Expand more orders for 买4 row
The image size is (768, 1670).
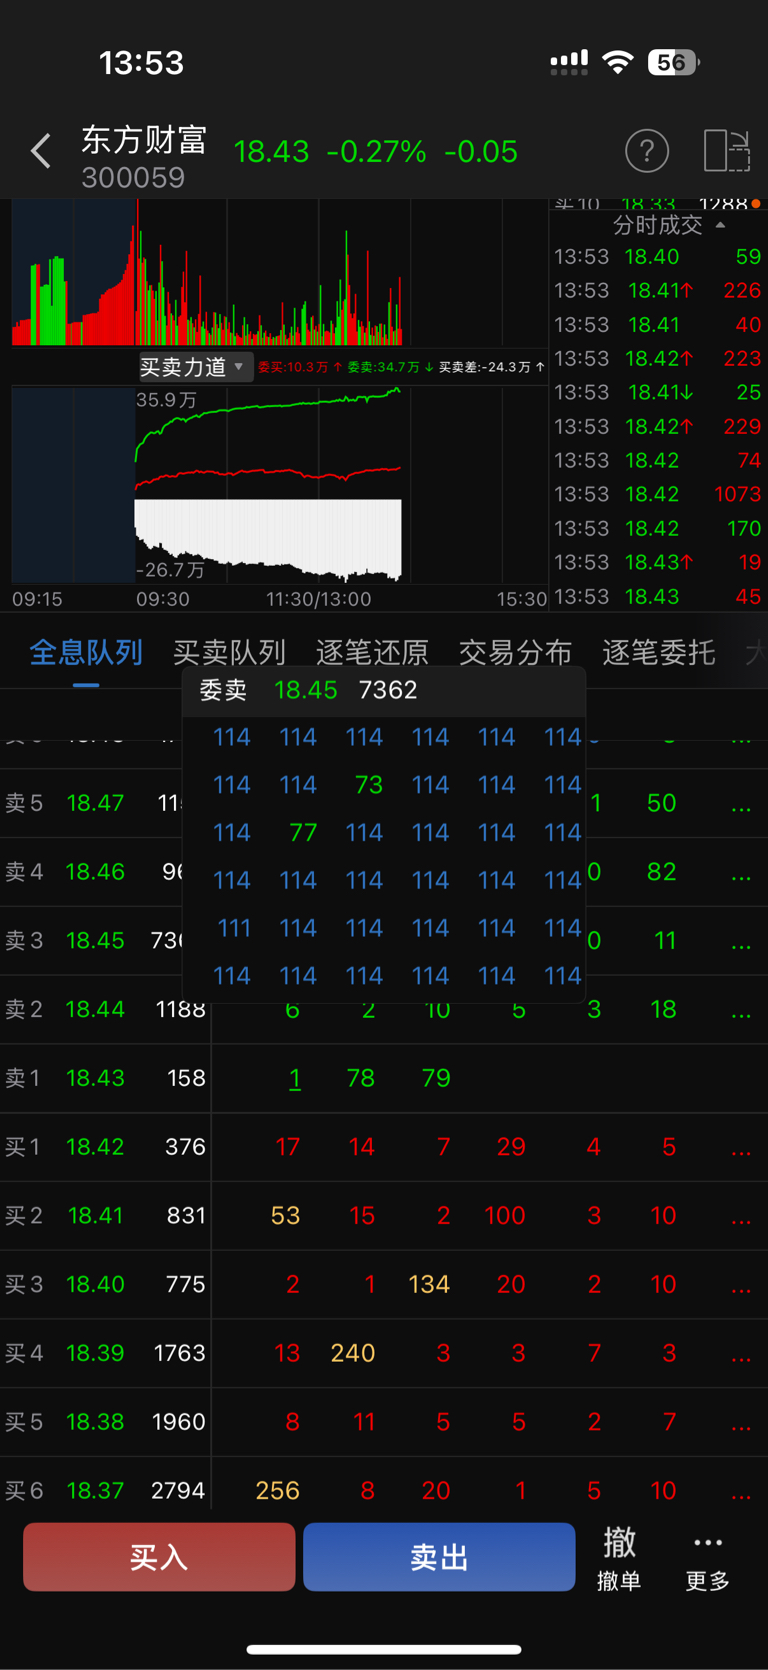[741, 1355]
